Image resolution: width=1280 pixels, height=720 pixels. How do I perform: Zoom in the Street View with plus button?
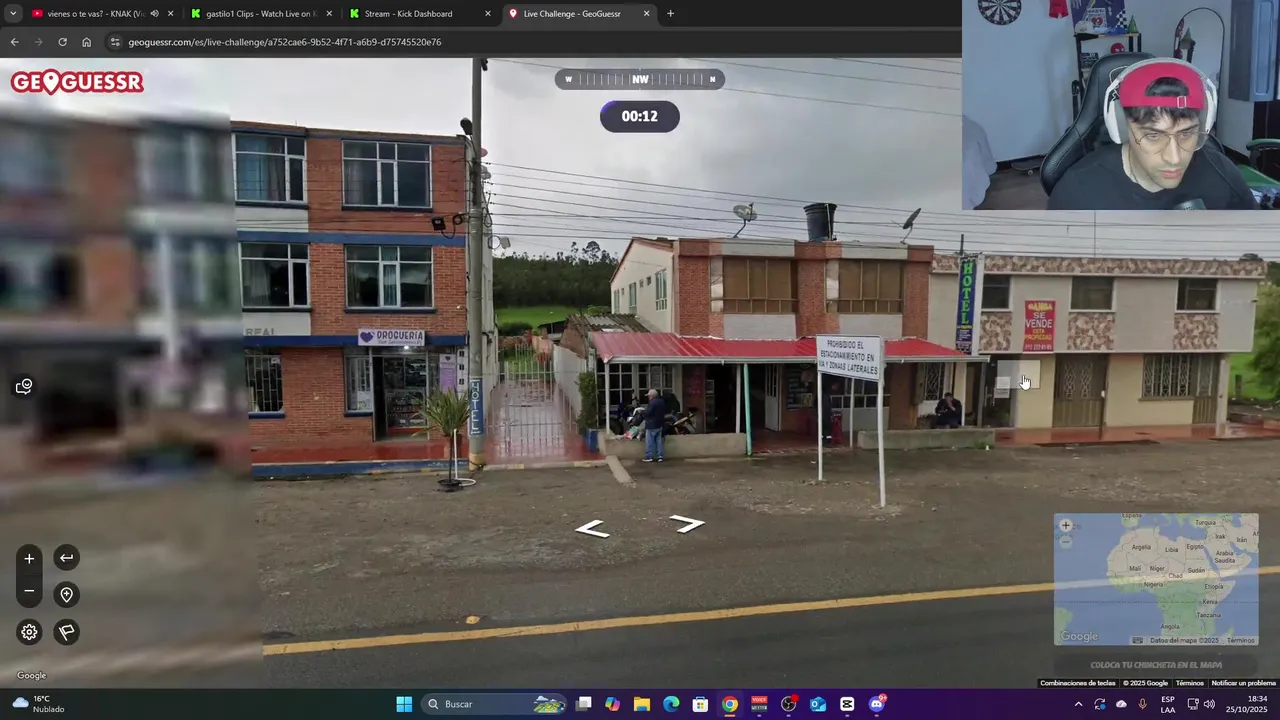point(29,559)
